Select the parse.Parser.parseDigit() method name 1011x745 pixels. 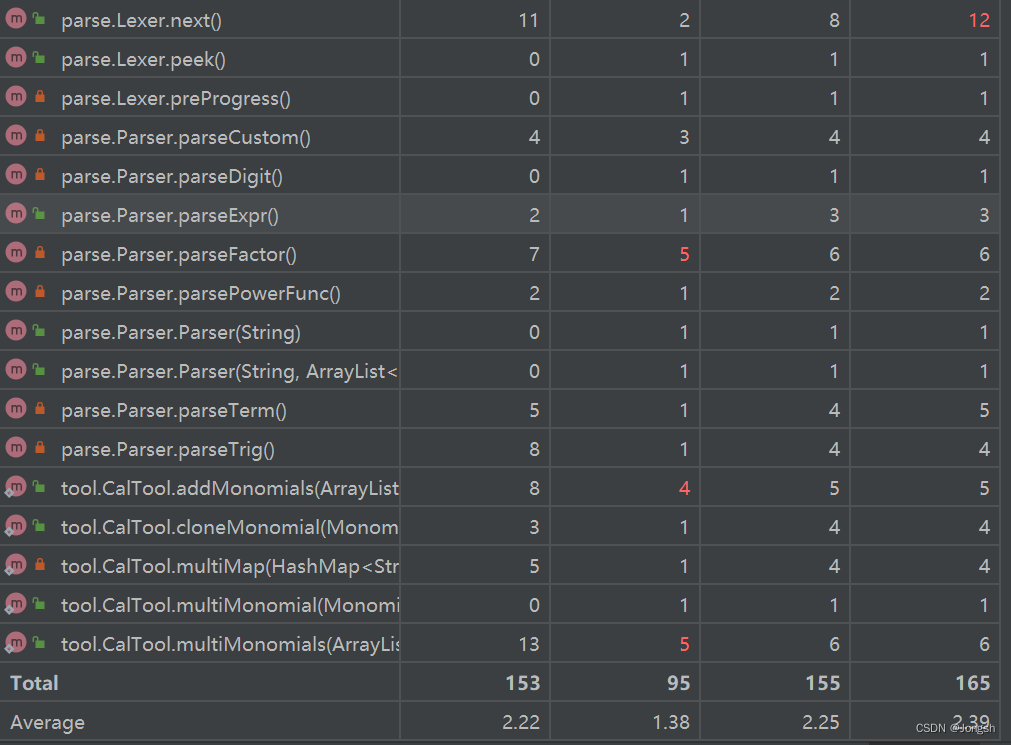point(172,177)
